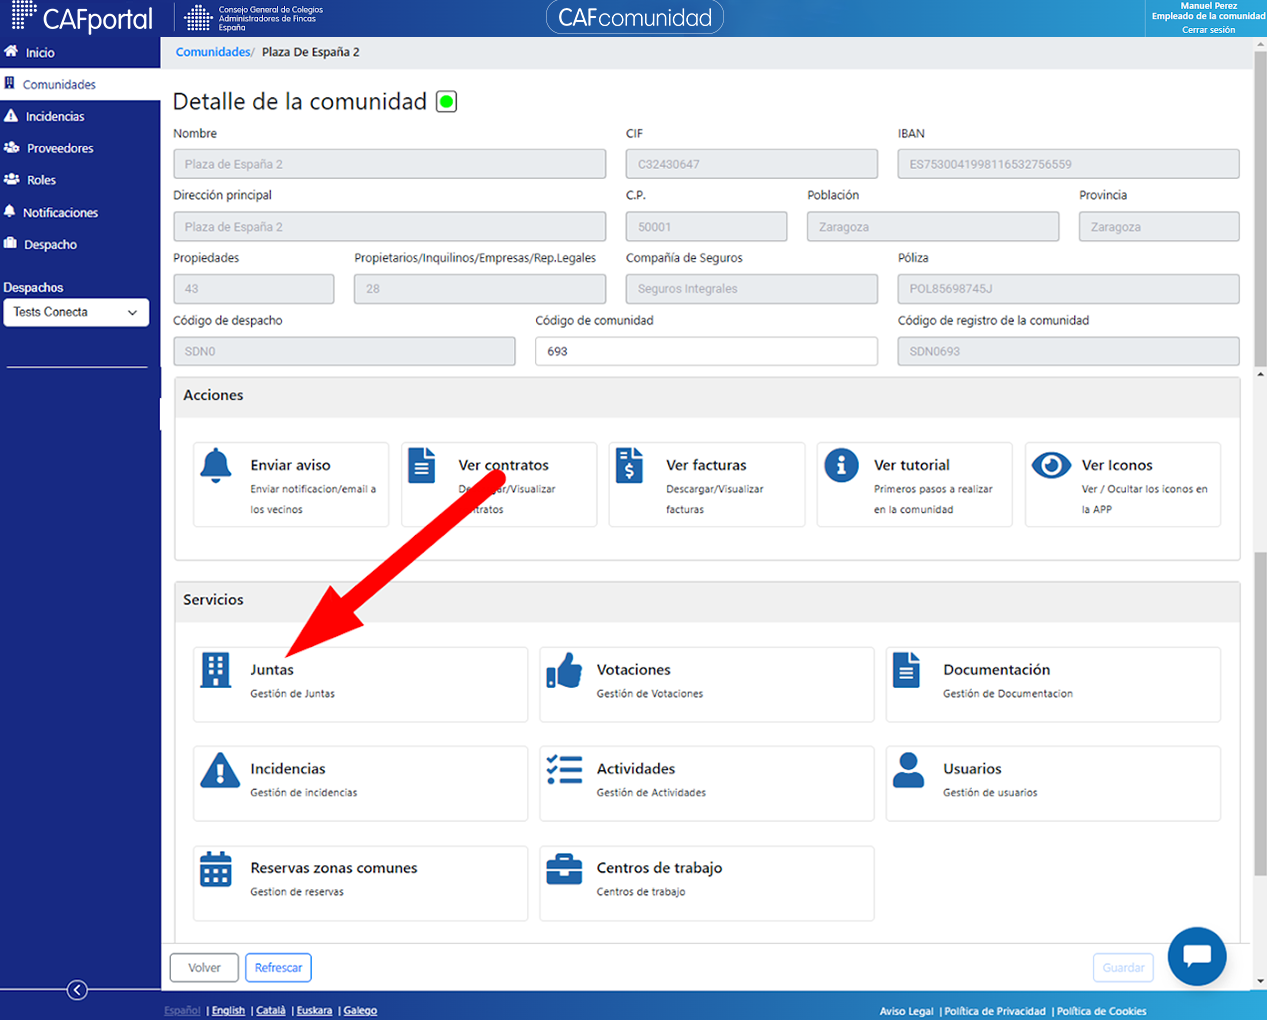1267x1020 pixels.
Task: Click the Refrescar button
Action: coord(278,968)
